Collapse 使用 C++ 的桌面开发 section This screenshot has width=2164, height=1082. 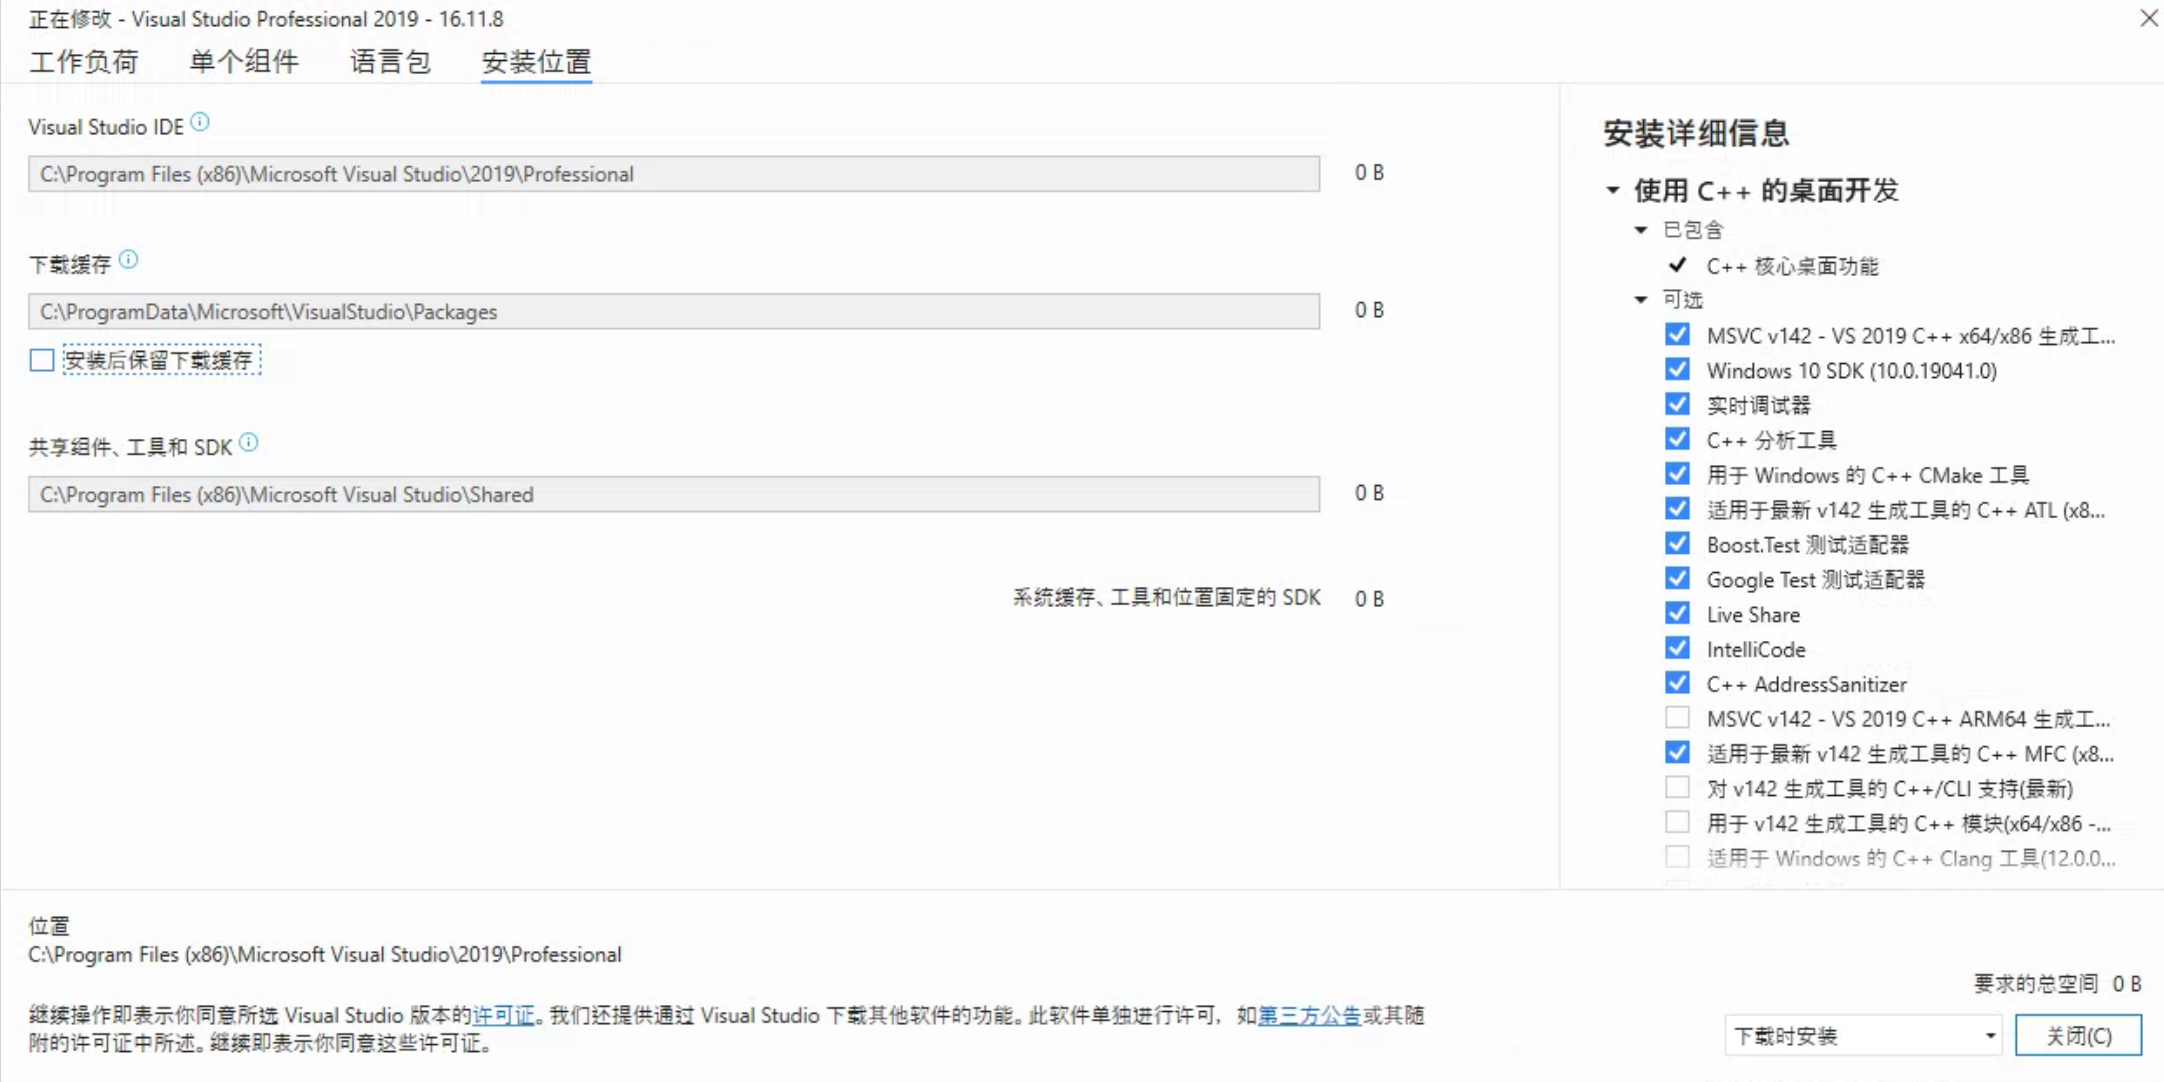pyautogui.click(x=1613, y=190)
